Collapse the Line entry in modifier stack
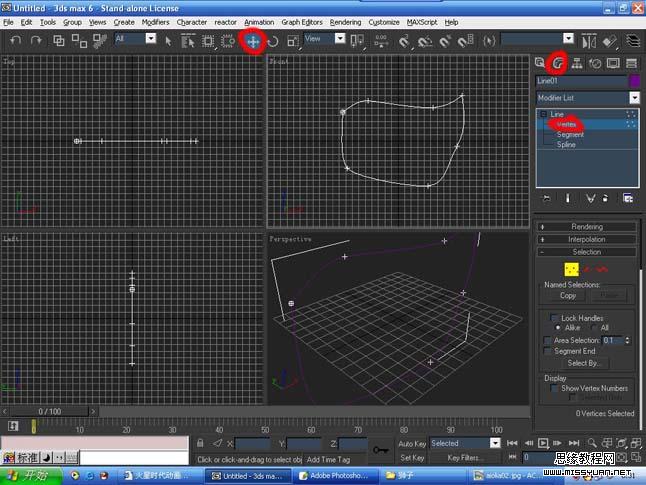This screenshot has height=485, width=646. coord(544,114)
